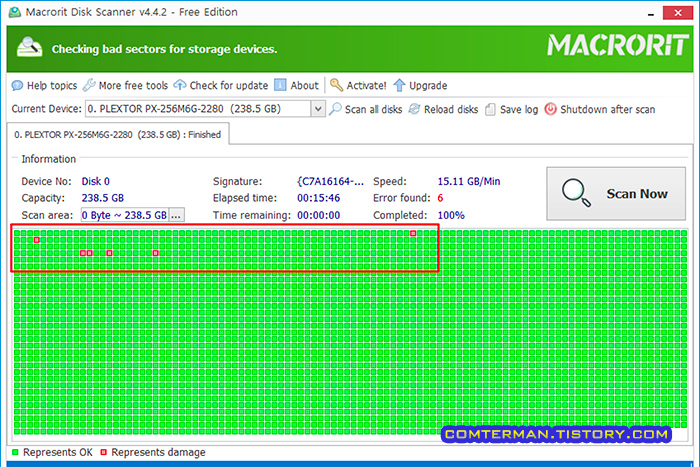Click the Upgrade label
Image resolution: width=700 pixels, height=467 pixels.
coord(428,86)
